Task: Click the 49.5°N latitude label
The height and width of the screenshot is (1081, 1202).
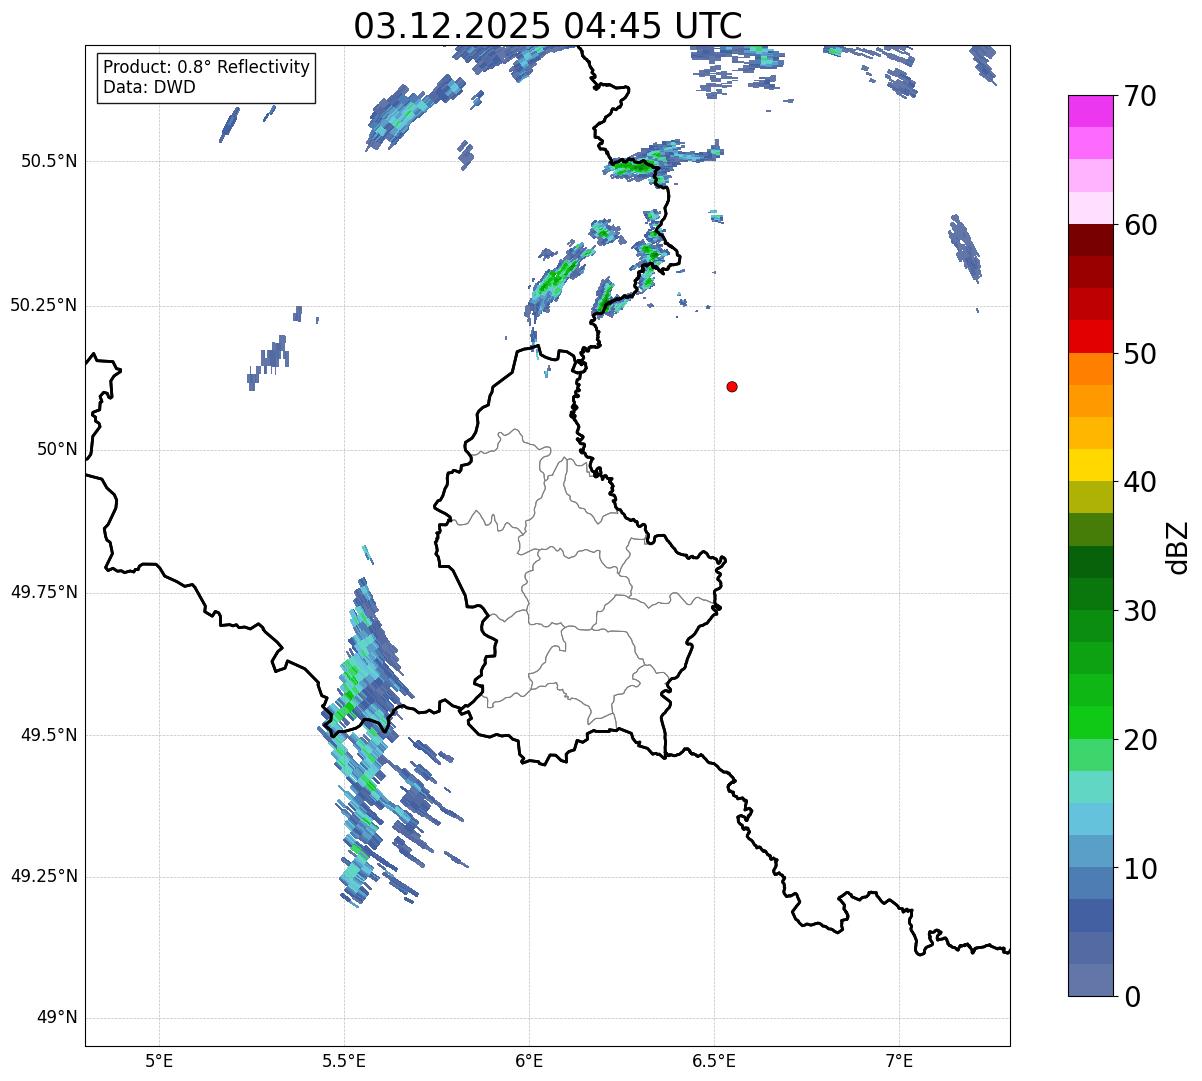Action: click(x=49, y=735)
